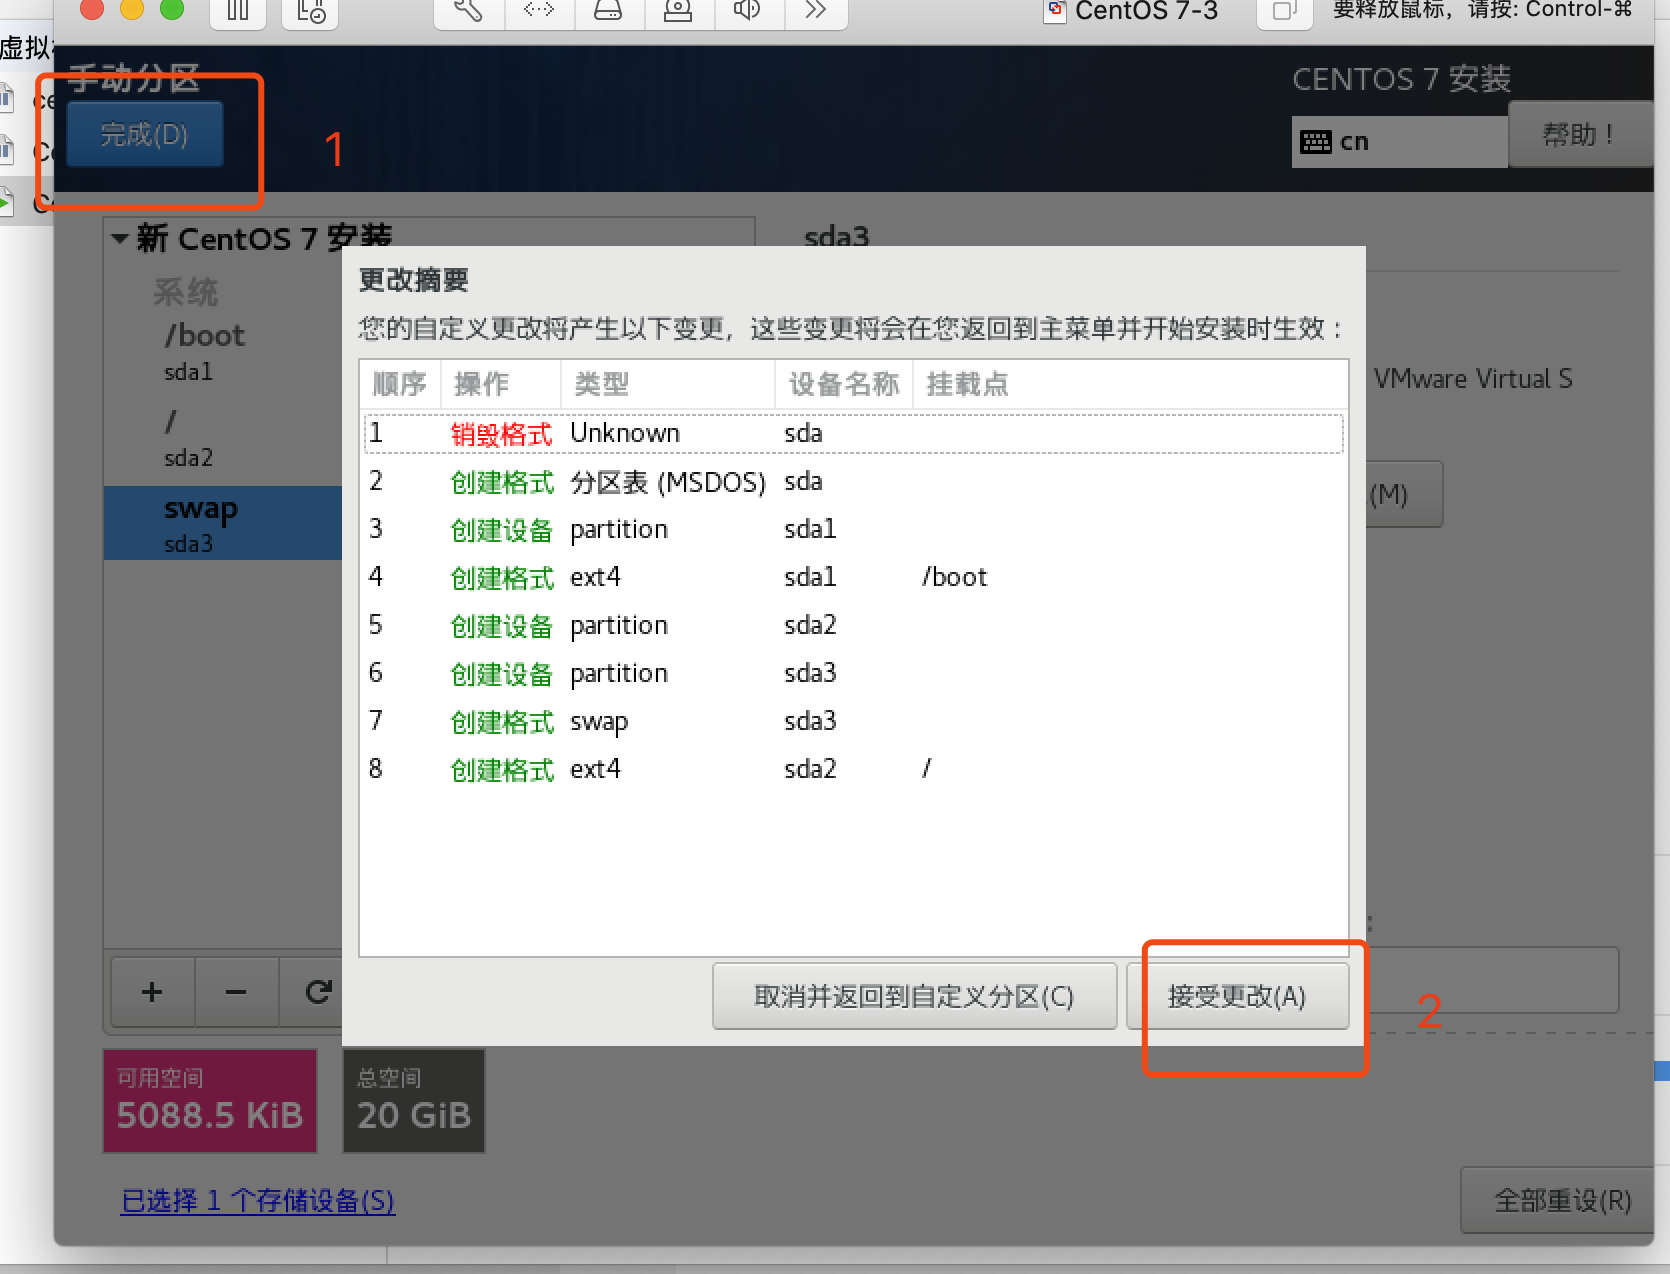This screenshot has width=1670, height=1274.
Task: Click the VMware pause icon in toolbar
Action: pyautogui.click(x=238, y=11)
